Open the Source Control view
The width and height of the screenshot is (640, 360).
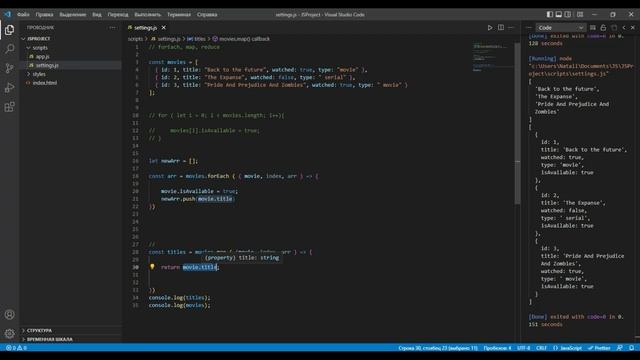click(x=9, y=68)
